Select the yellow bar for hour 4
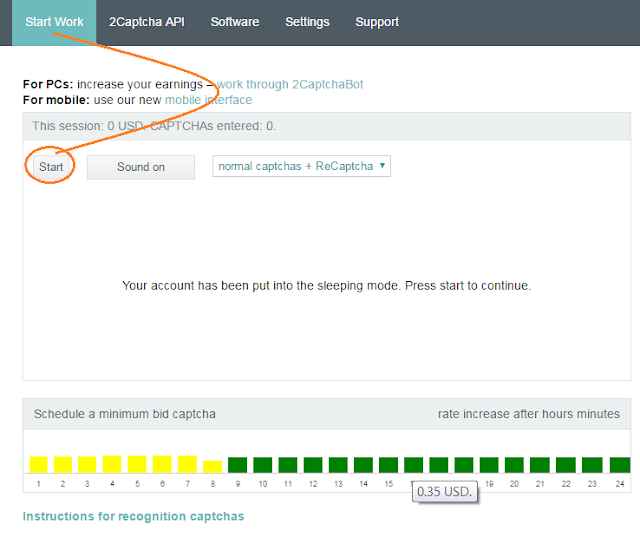The height and width of the screenshot is (537, 640). 112,464
